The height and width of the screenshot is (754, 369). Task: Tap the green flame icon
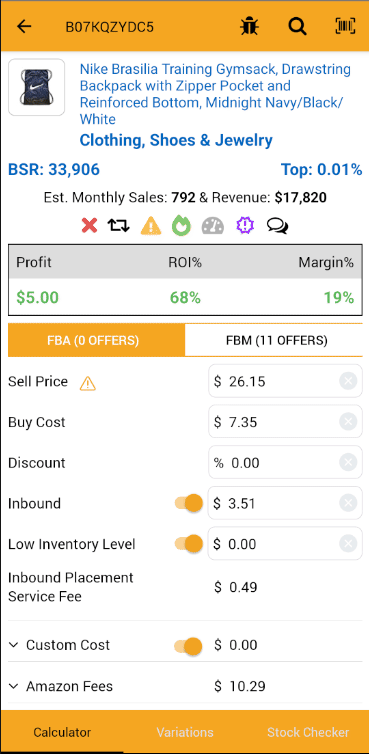coord(182,226)
